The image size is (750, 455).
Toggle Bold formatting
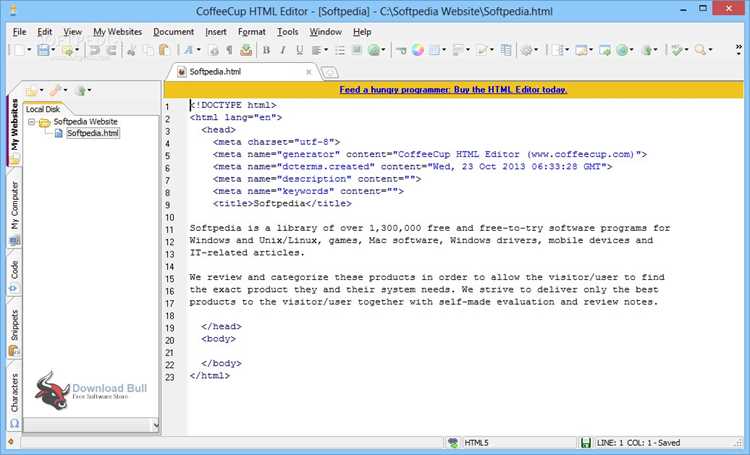pyautogui.click(x=266, y=50)
